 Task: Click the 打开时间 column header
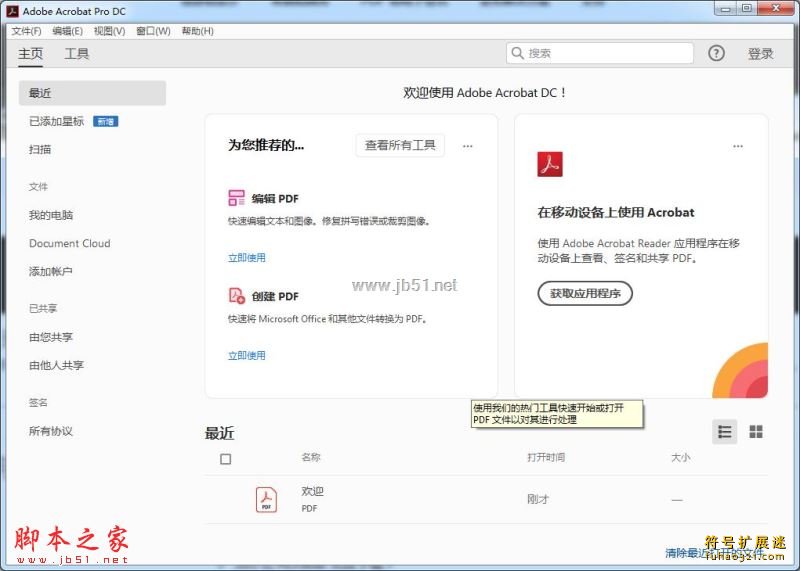(x=545, y=457)
